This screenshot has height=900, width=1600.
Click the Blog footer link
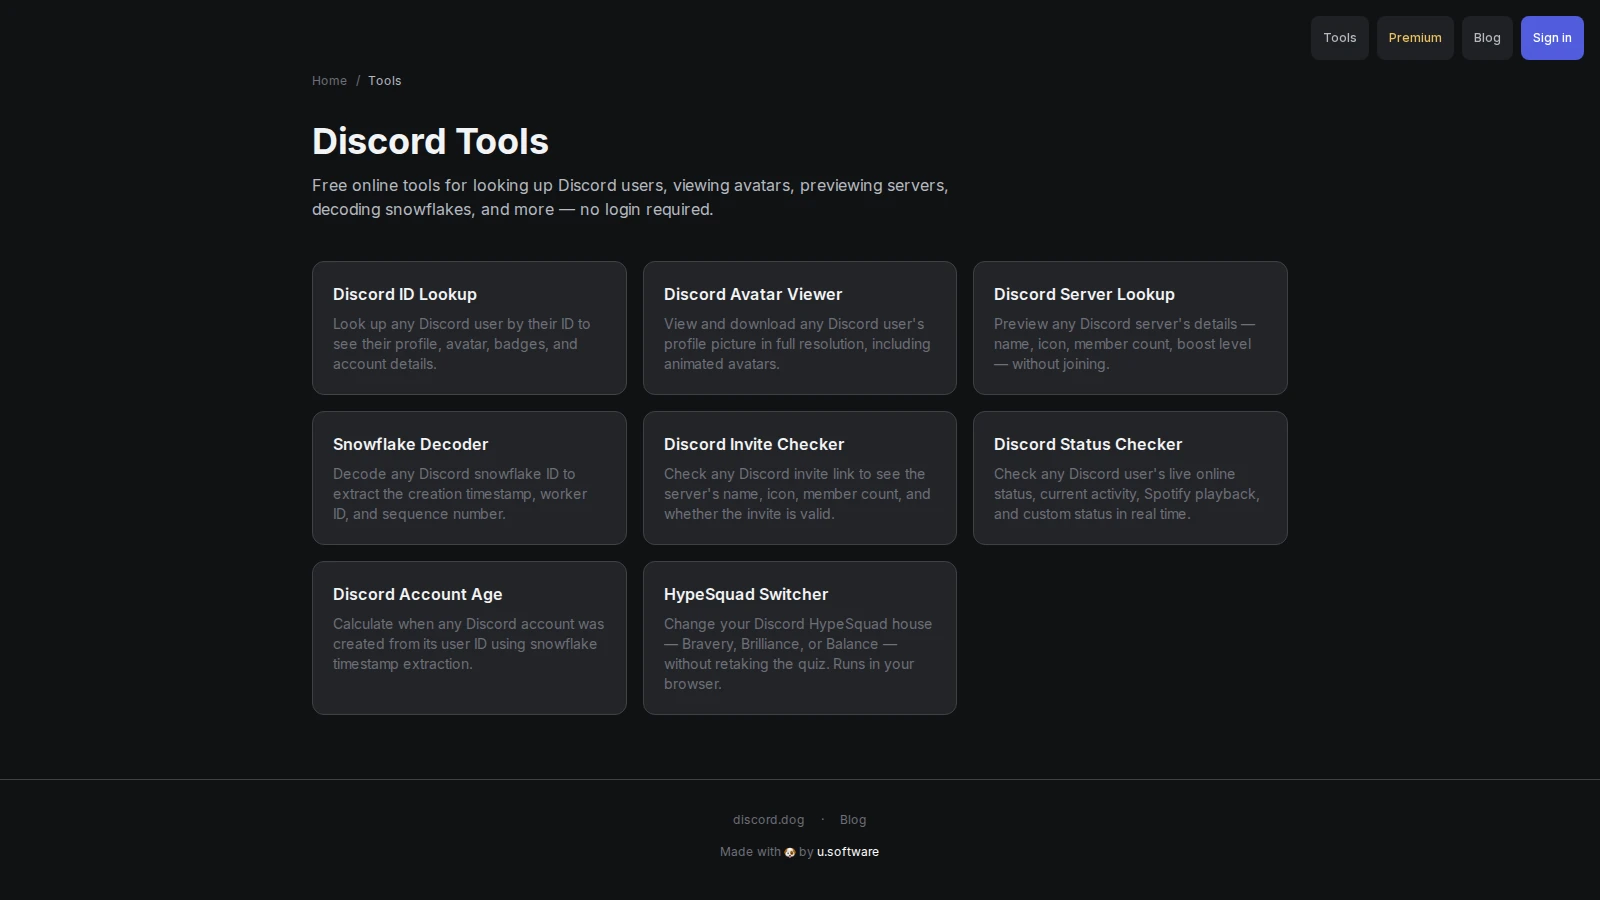click(x=853, y=820)
